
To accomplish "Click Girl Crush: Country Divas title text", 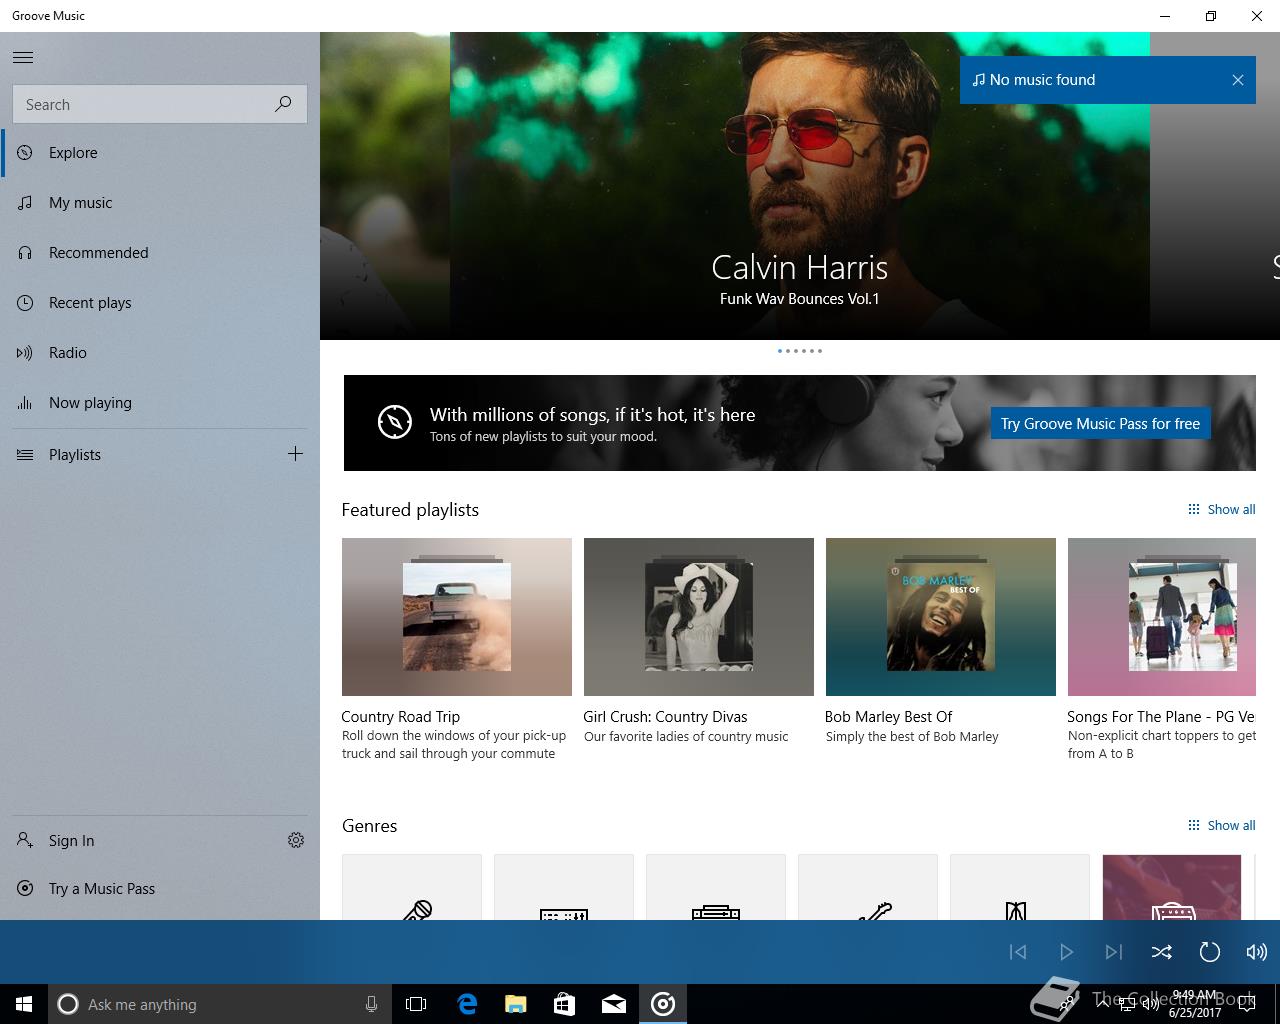I will click(666, 717).
